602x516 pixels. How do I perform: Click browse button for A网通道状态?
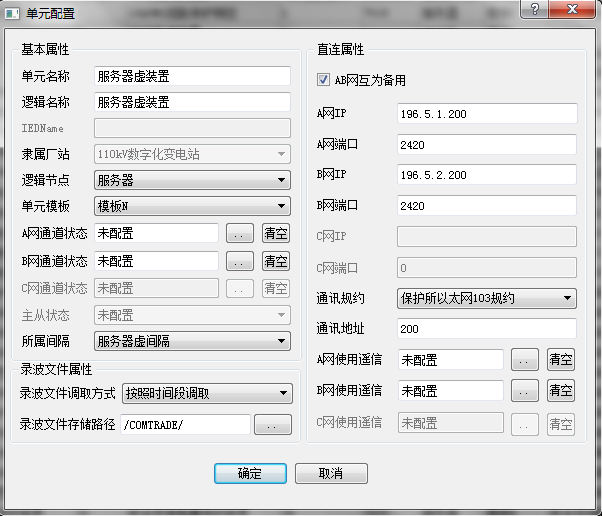pos(239,234)
